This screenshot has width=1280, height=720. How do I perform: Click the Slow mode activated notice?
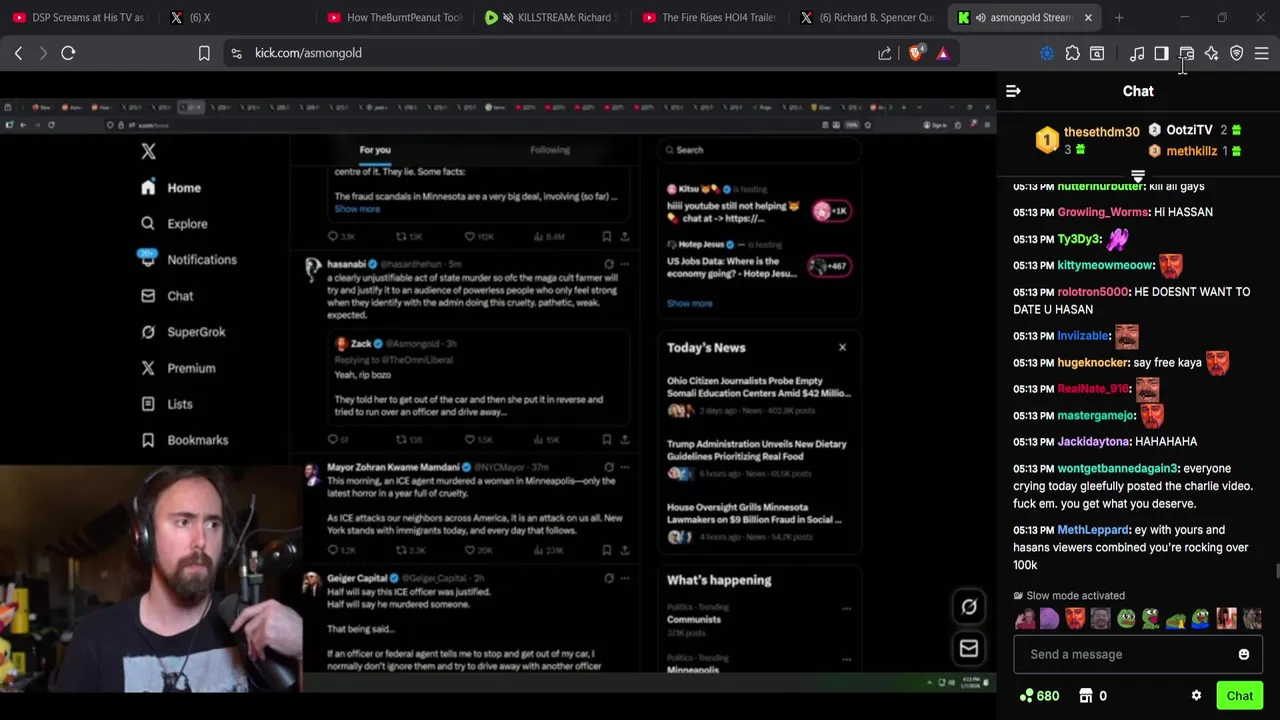[x=1068, y=596]
